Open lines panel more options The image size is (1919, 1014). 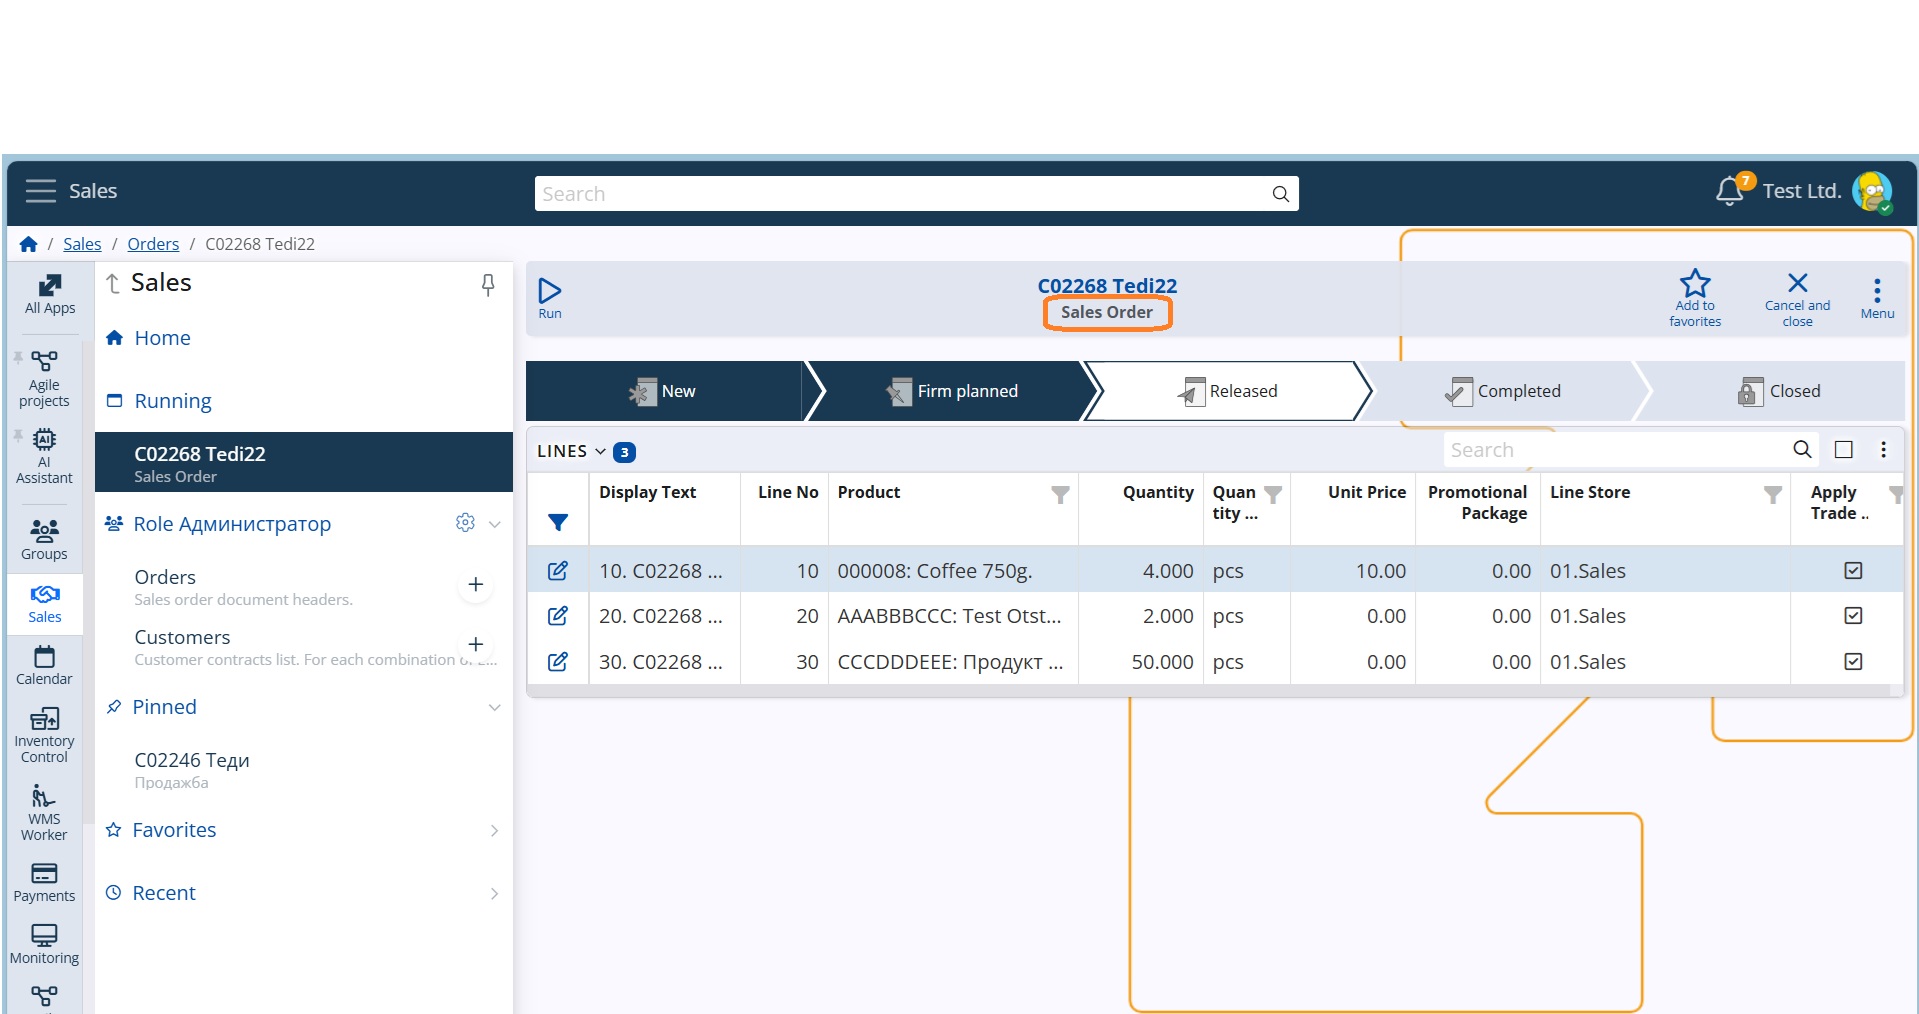(x=1883, y=450)
